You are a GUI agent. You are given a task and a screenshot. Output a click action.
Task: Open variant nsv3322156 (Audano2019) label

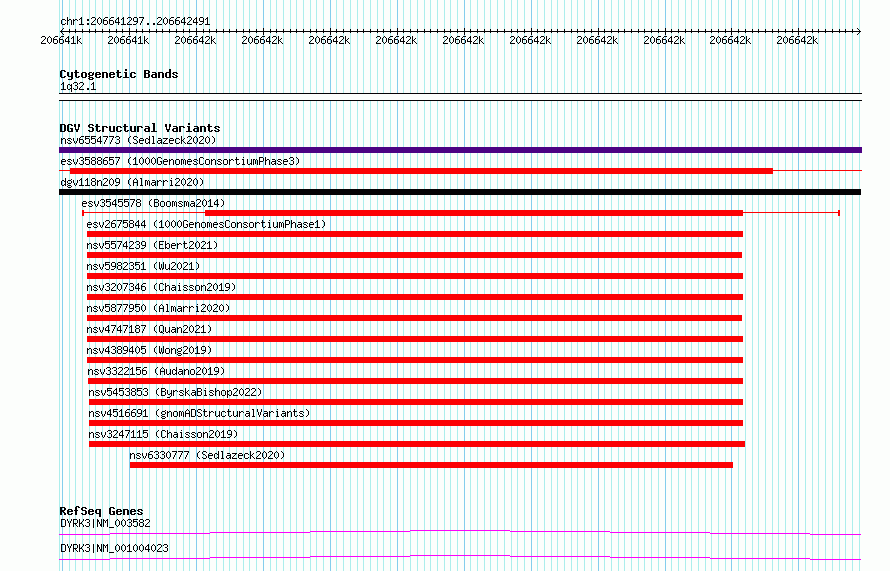pos(156,371)
